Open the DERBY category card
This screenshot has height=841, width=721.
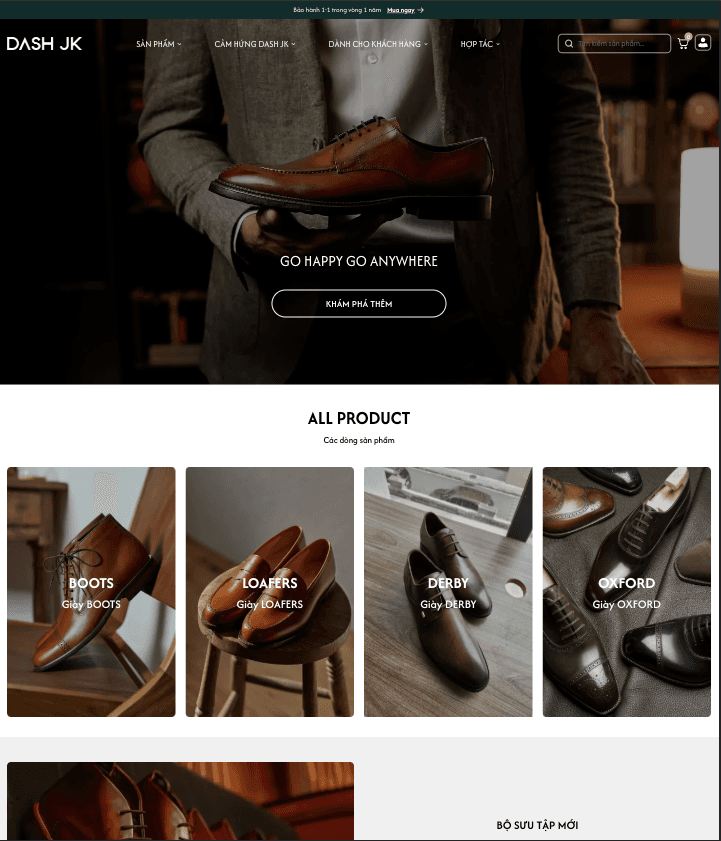[x=448, y=592]
